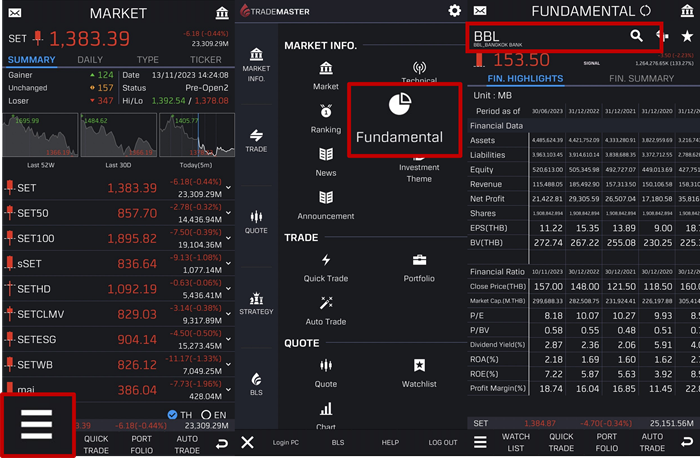Expand the SETCLMV index row

[229, 314]
